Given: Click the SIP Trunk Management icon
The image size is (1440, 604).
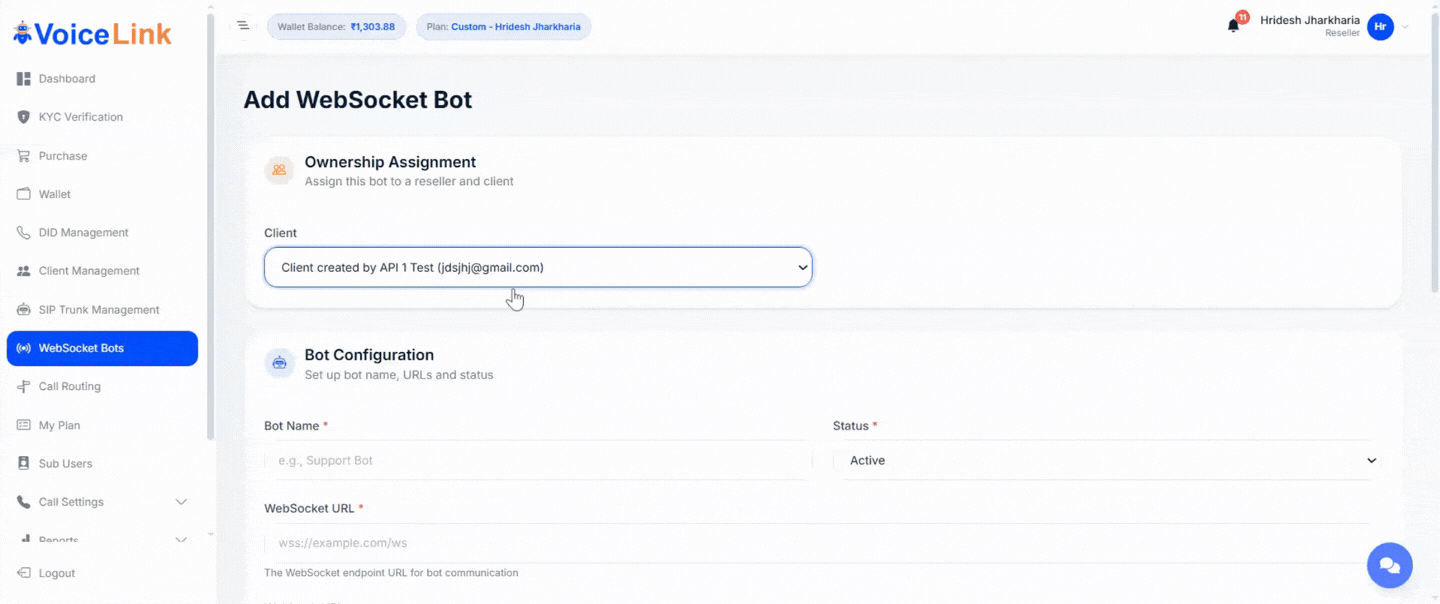Looking at the screenshot, I should click(24, 310).
